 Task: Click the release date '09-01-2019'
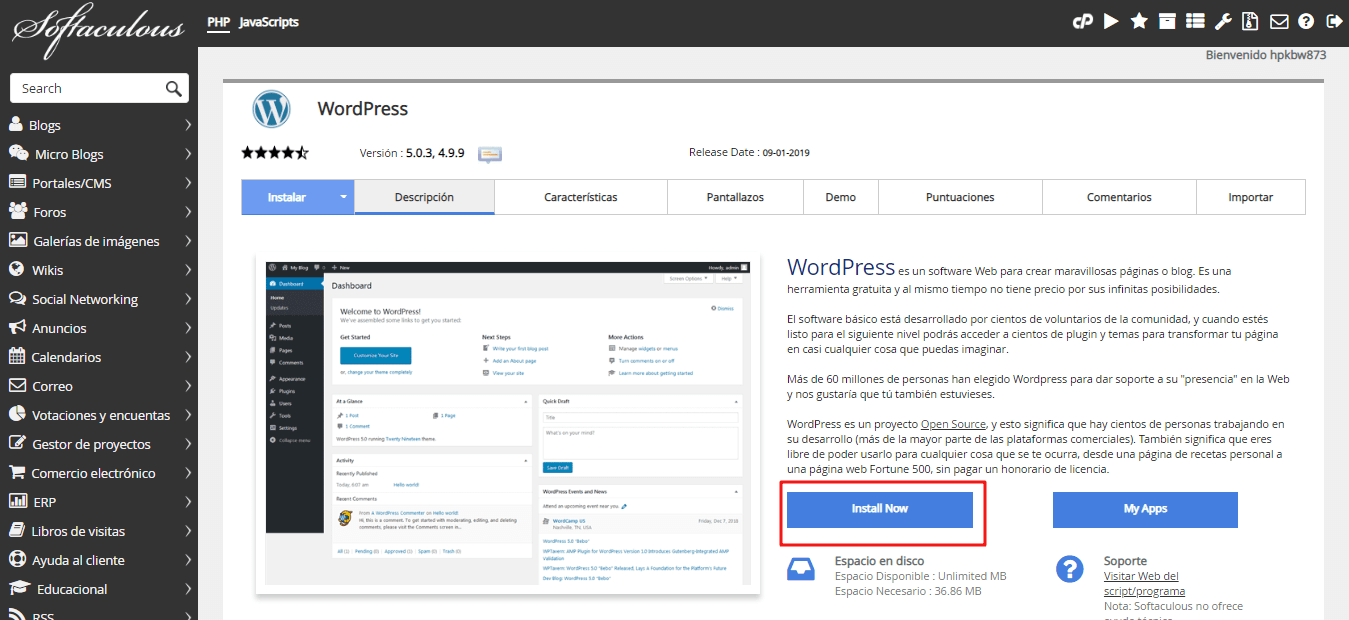pos(786,153)
